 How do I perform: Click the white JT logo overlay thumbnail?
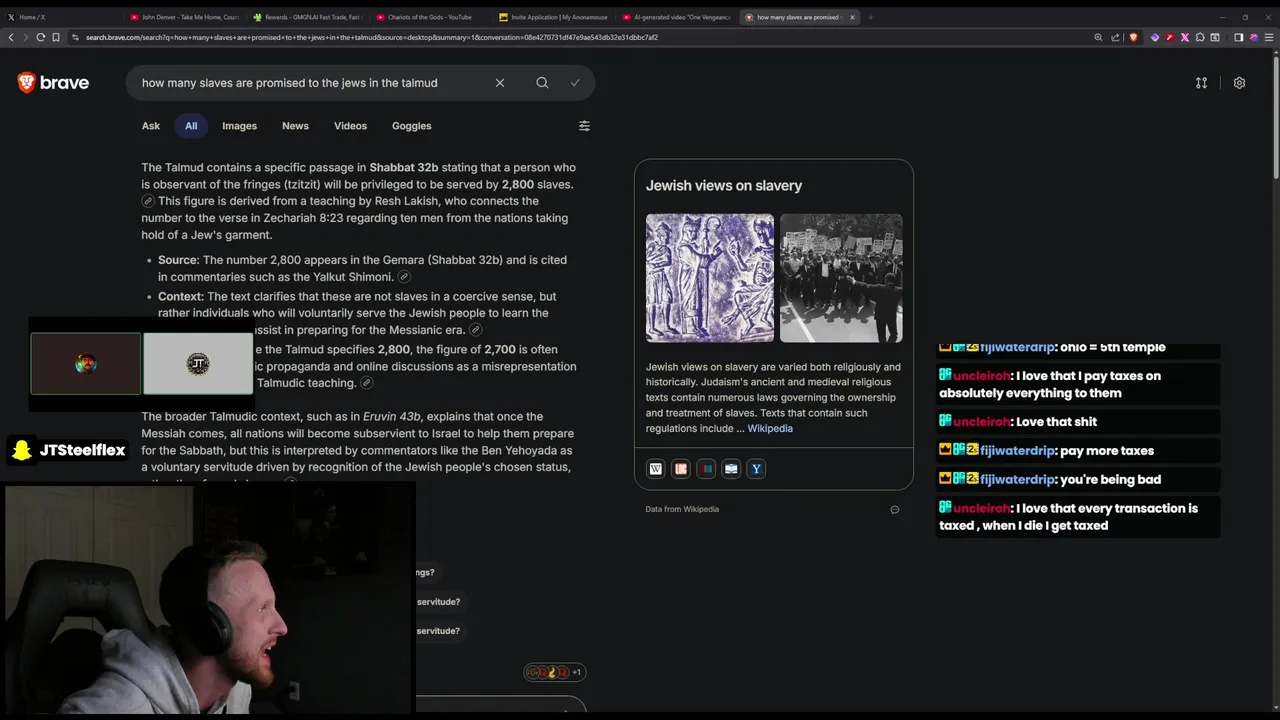(x=198, y=364)
